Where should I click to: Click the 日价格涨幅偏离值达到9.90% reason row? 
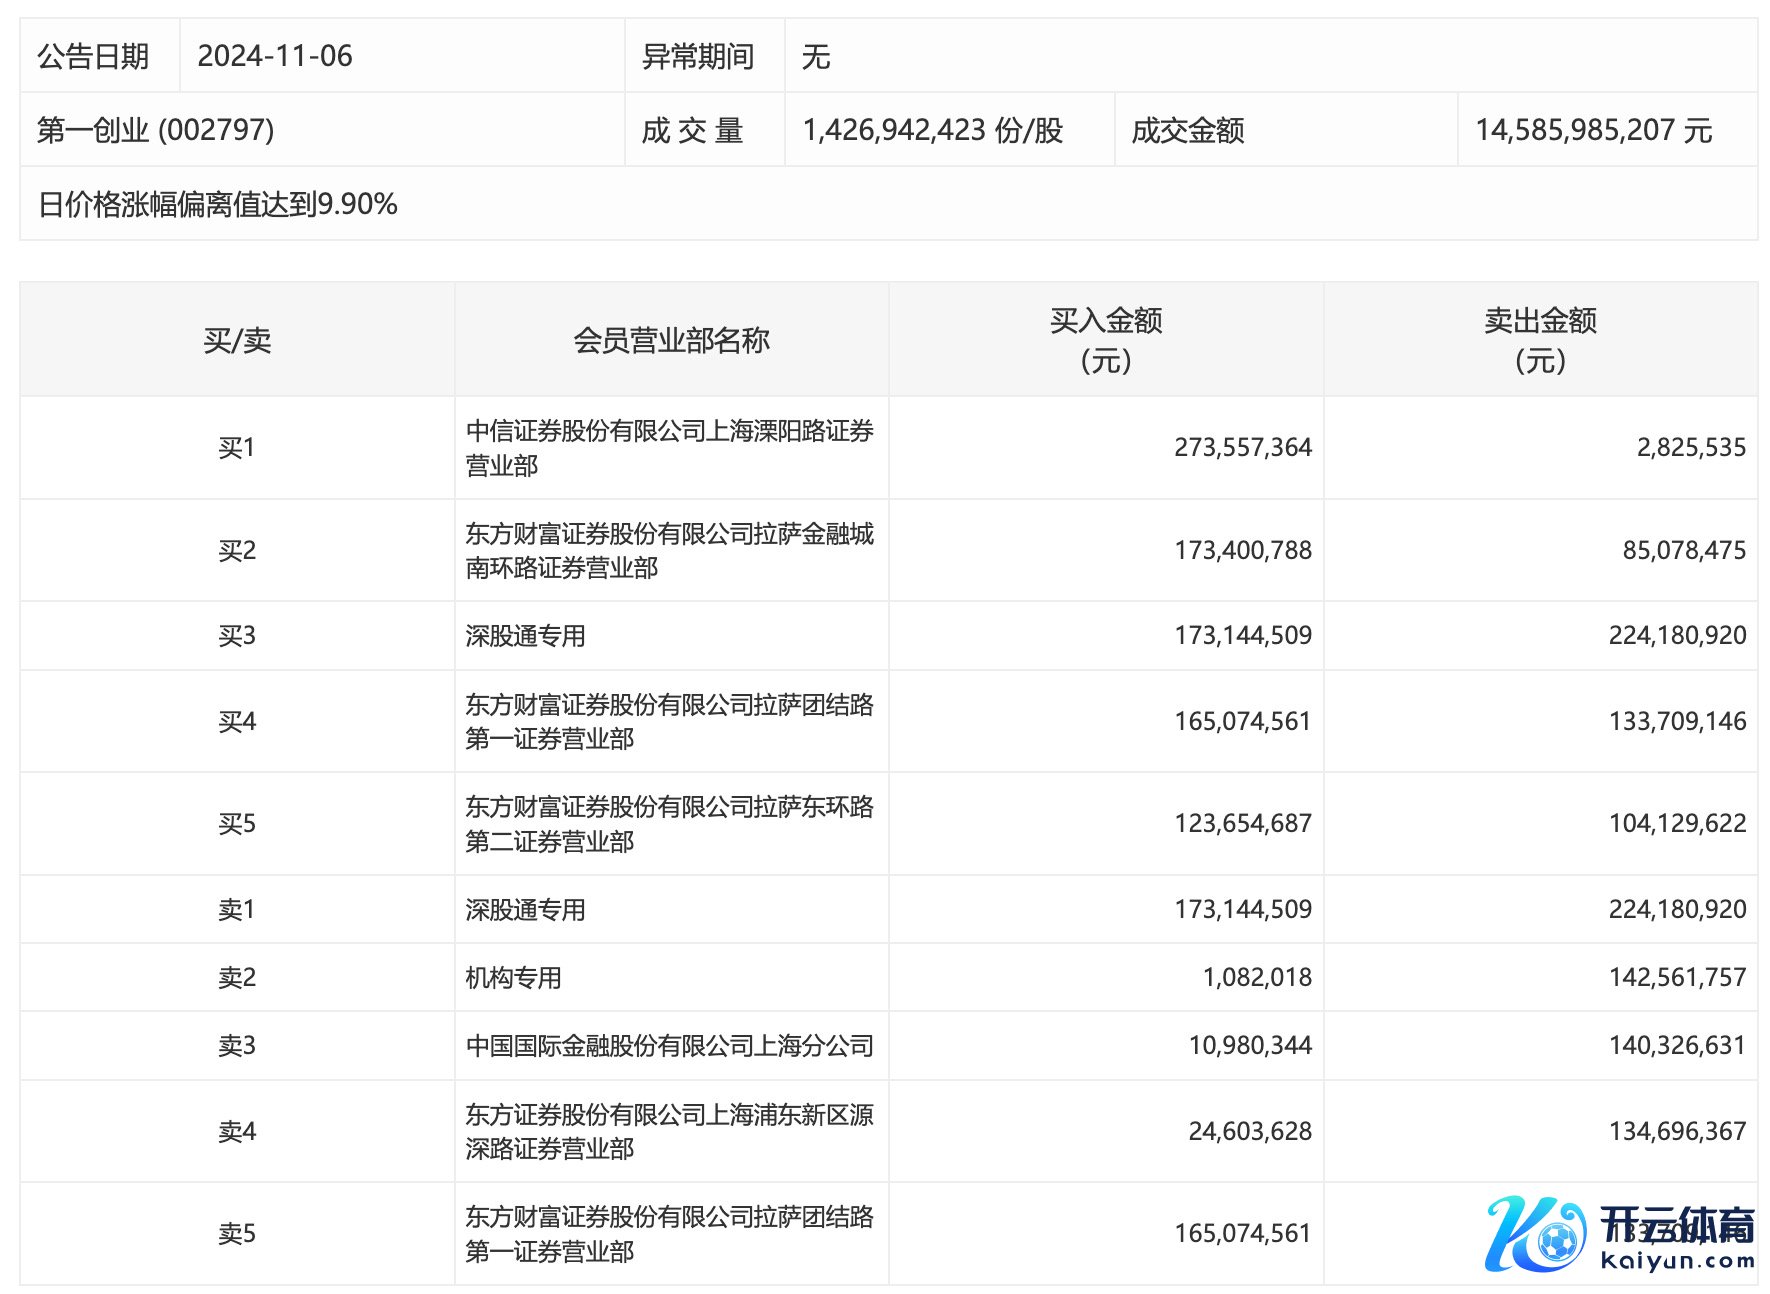point(218,204)
